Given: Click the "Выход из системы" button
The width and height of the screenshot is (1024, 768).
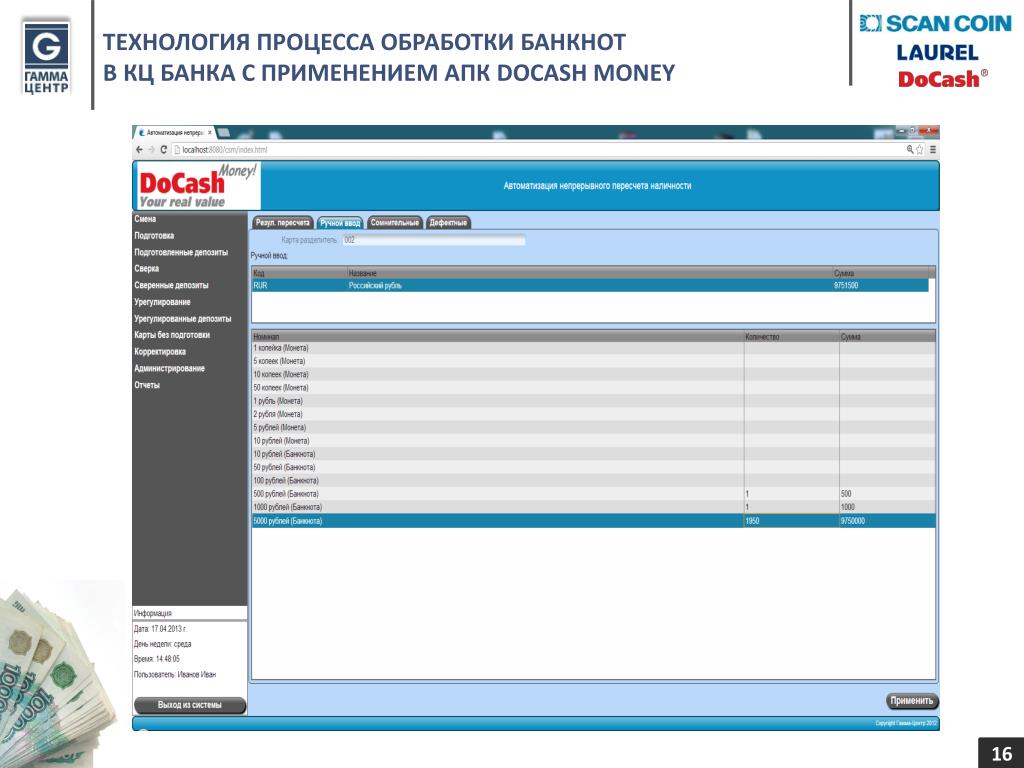Looking at the screenshot, I should pos(189,705).
